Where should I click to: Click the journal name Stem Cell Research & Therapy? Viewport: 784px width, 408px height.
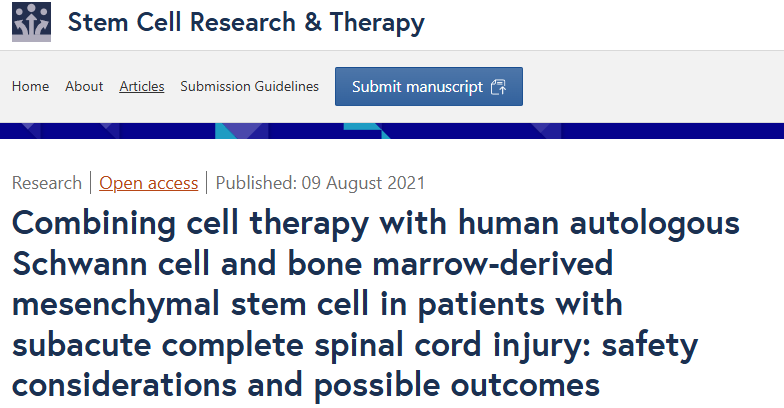pyautogui.click(x=246, y=22)
